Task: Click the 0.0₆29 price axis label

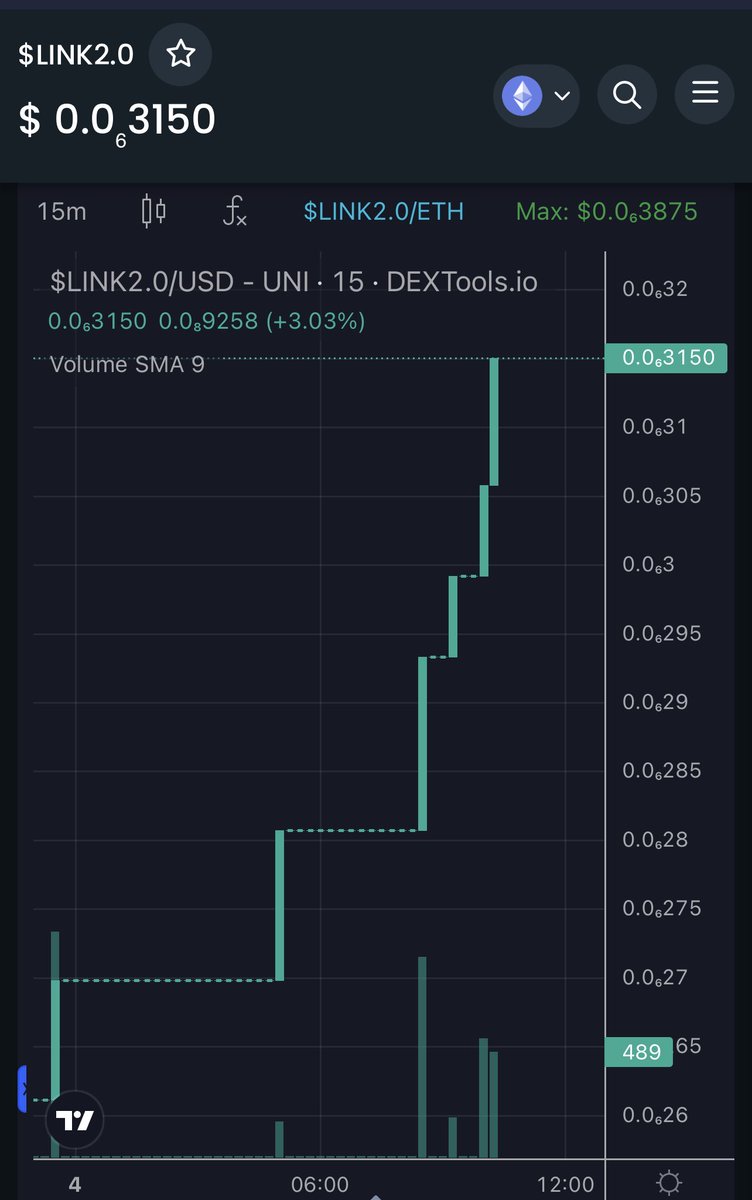Action: click(x=655, y=702)
